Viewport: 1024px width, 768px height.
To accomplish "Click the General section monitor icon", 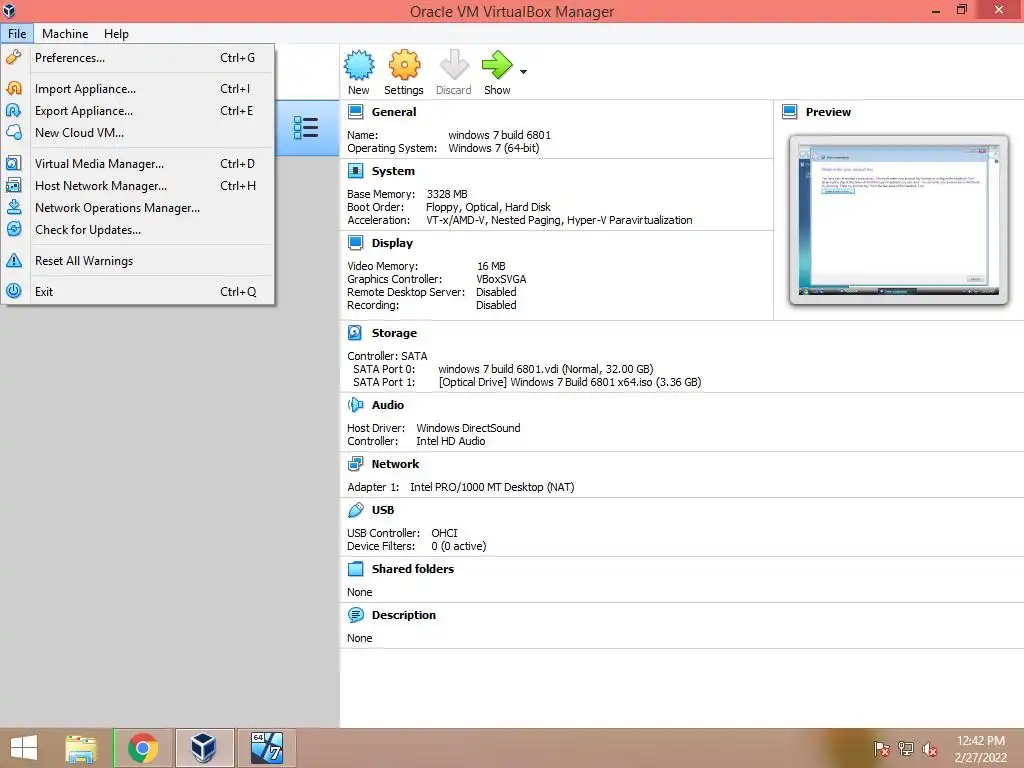I will tap(355, 112).
